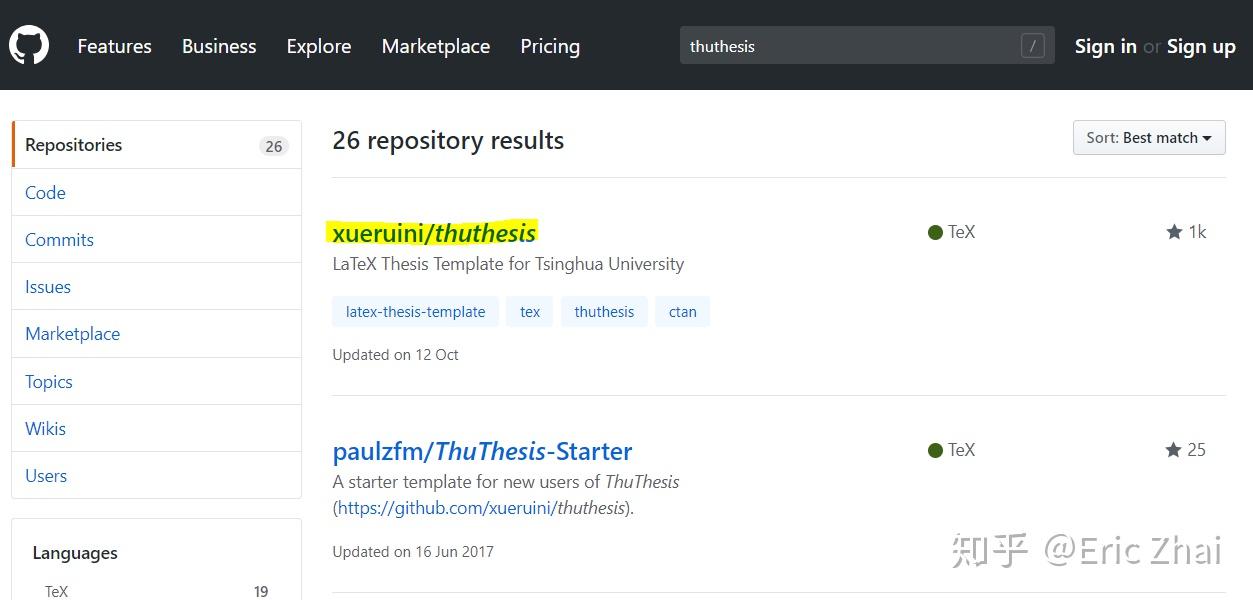Click the latex-thesis-template topic tag
This screenshot has width=1253, height=600.
415,312
